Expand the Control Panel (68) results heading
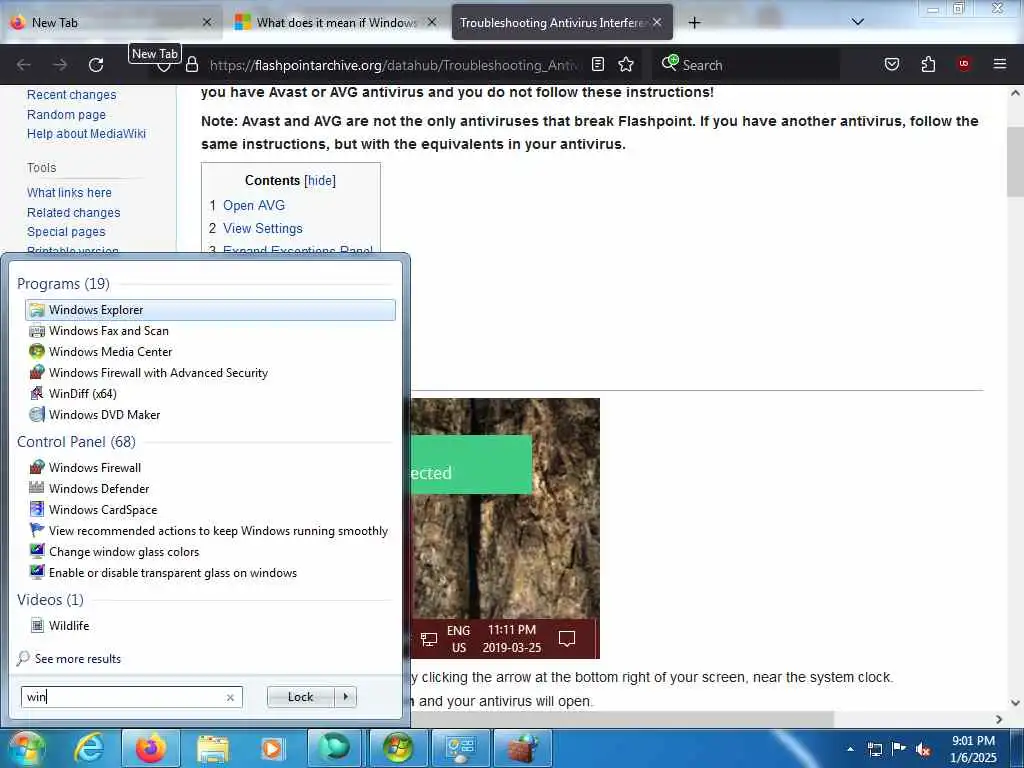This screenshot has height=768, width=1024. [76, 441]
